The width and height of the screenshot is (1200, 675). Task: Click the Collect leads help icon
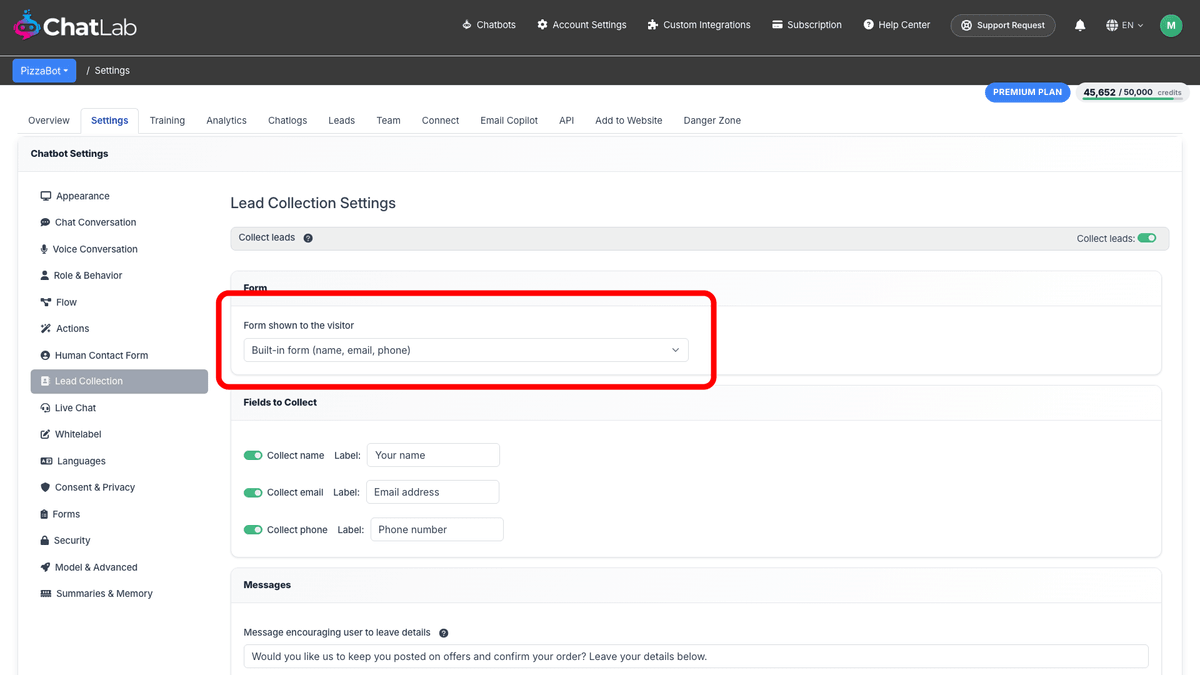click(308, 238)
